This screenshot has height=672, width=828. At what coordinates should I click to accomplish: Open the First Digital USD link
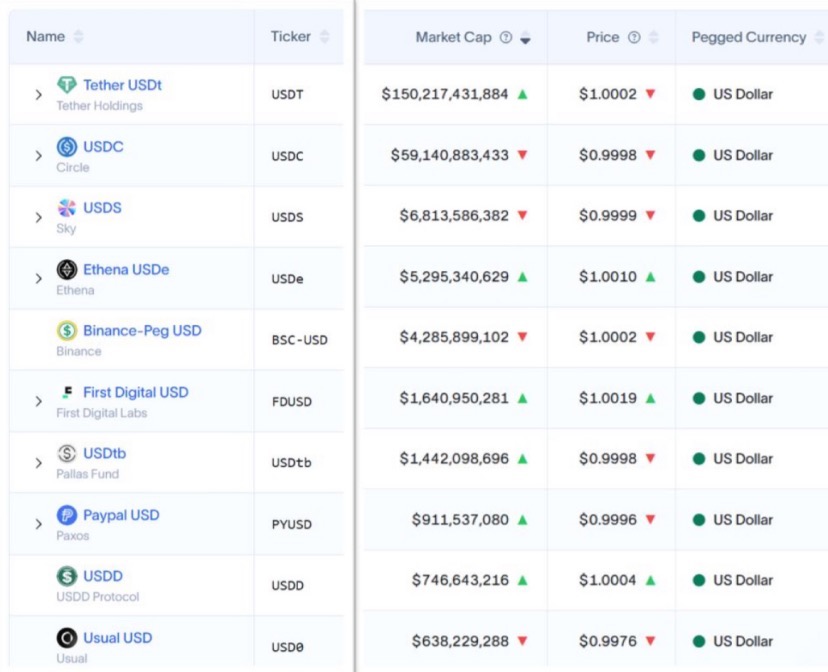[x=135, y=392]
